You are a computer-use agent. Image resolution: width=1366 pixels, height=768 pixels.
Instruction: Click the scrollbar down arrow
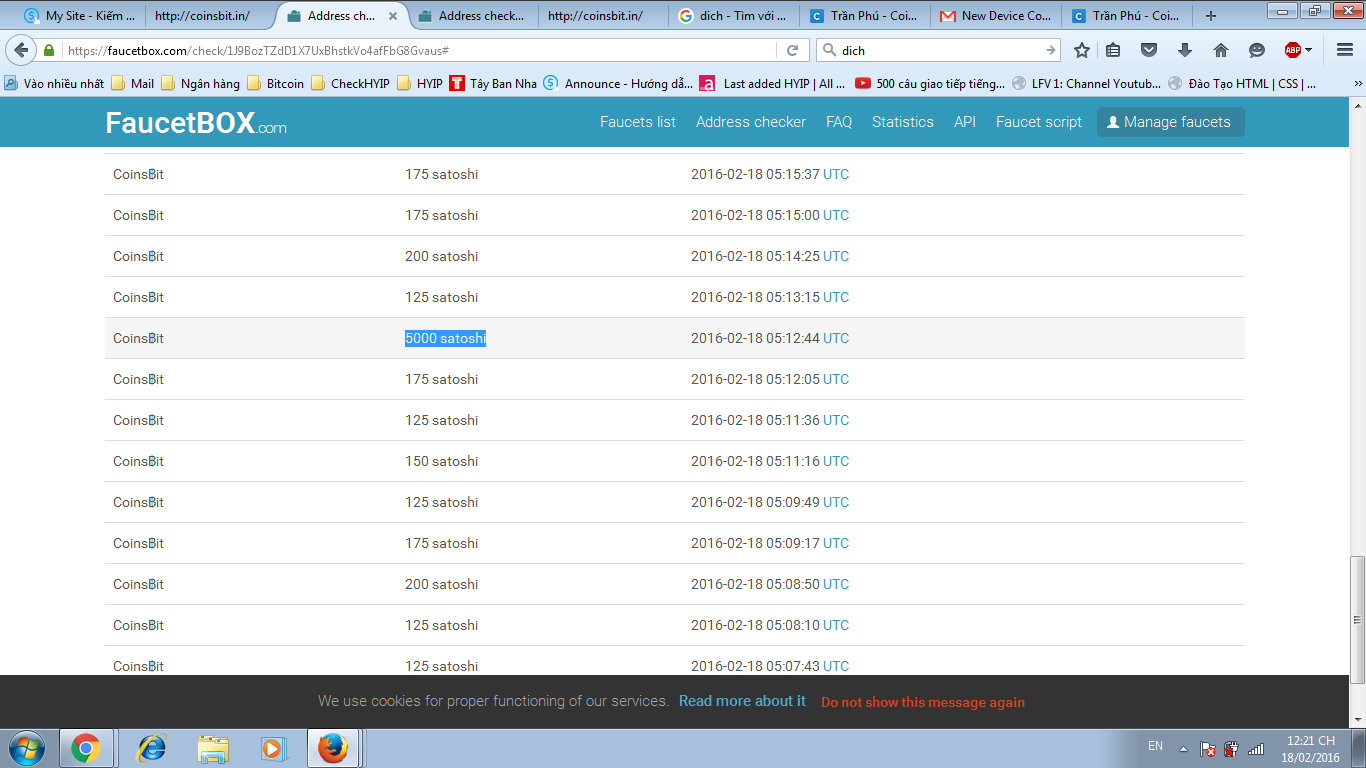click(1357, 718)
